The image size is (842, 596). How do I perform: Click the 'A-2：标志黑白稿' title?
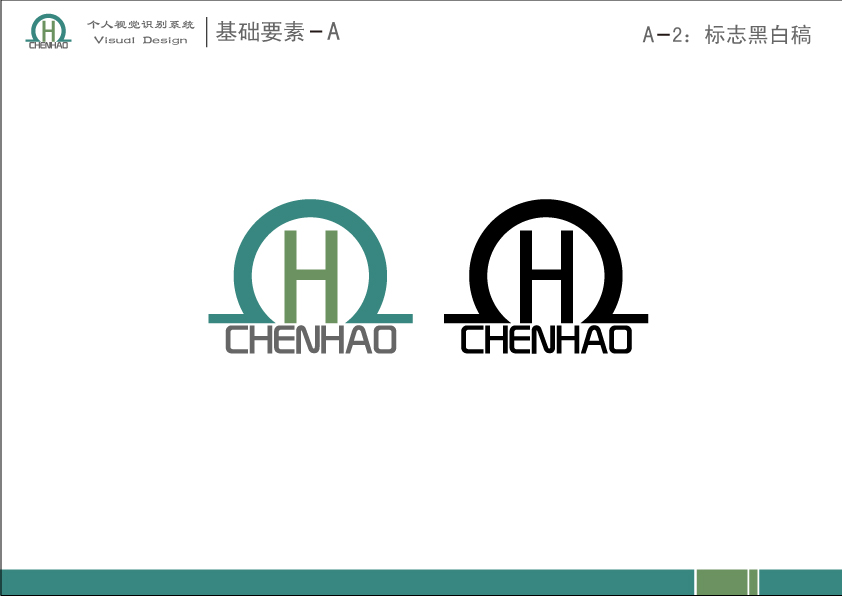tap(727, 35)
